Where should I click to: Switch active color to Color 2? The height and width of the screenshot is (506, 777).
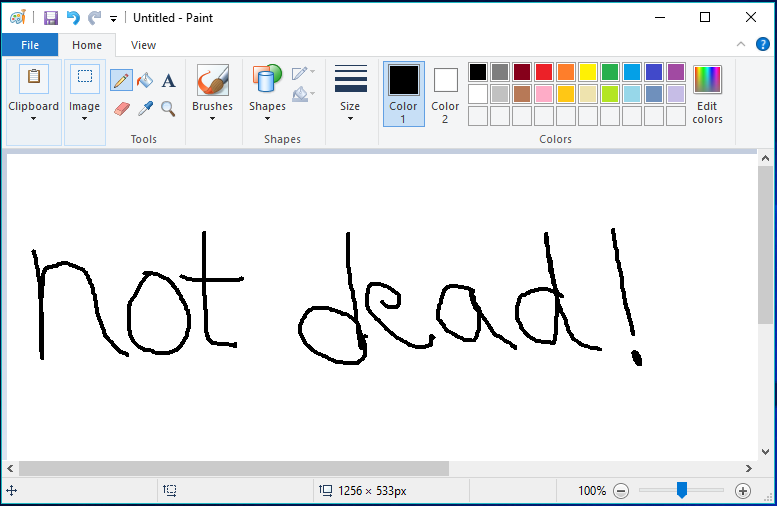[445, 93]
